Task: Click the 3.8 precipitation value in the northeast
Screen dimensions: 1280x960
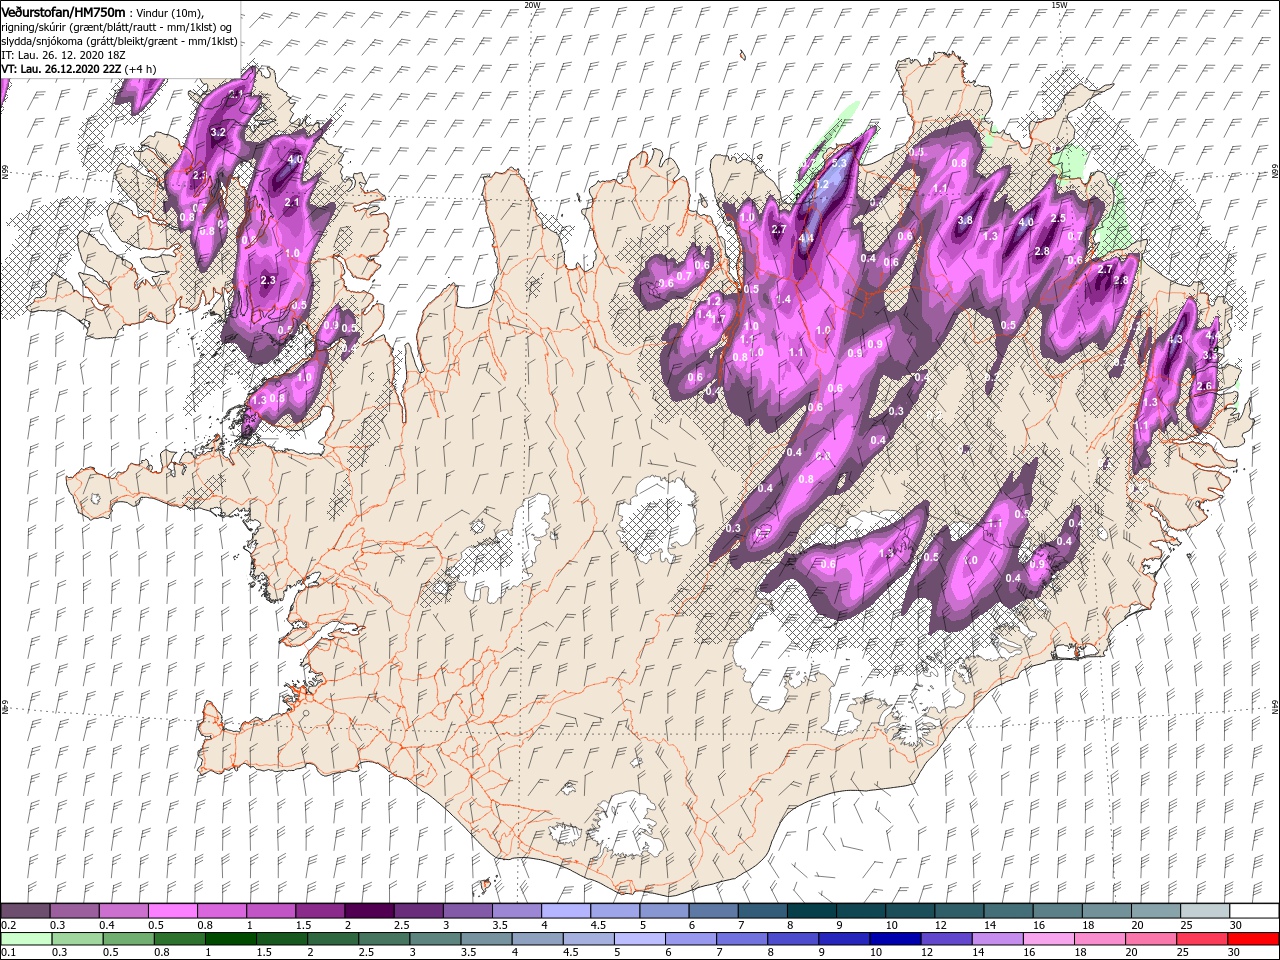Action: [x=965, y=220]
